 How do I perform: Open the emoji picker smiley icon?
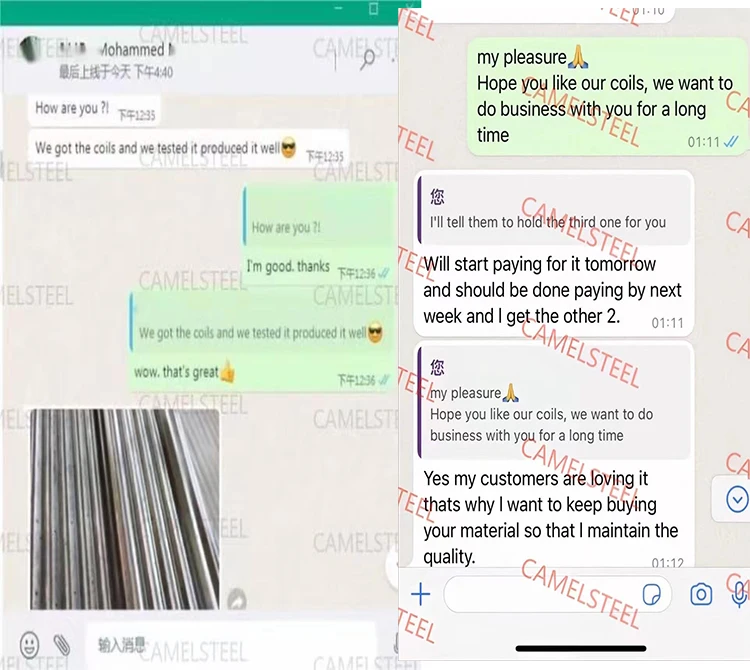click(x=30, y=644)
